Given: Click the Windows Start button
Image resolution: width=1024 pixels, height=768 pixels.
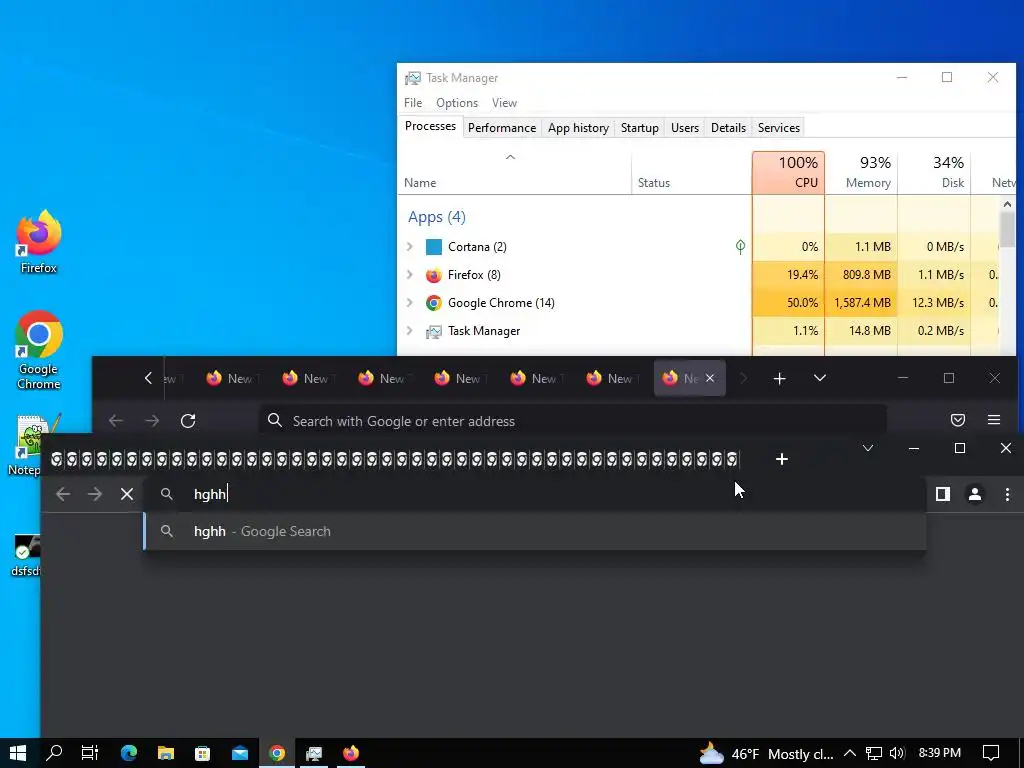Looking at the screenshot, I should [x=18, y=753].
